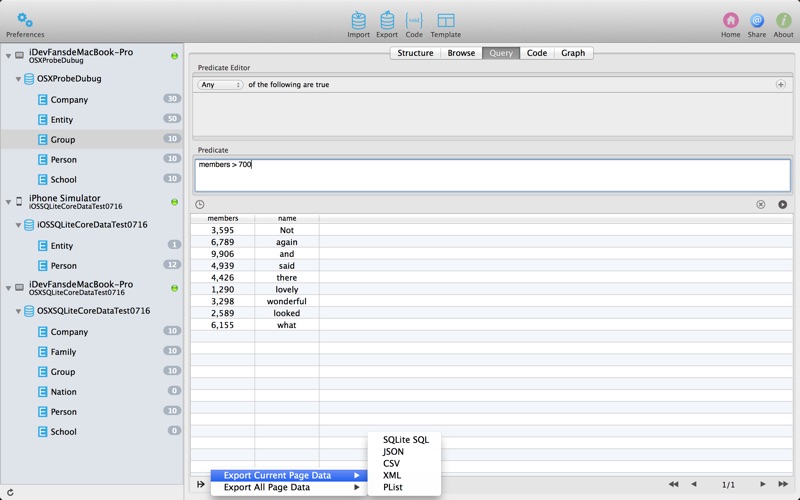
Task: Click the Import database icon
Action: pyautogui.click(x=358, y=20)
